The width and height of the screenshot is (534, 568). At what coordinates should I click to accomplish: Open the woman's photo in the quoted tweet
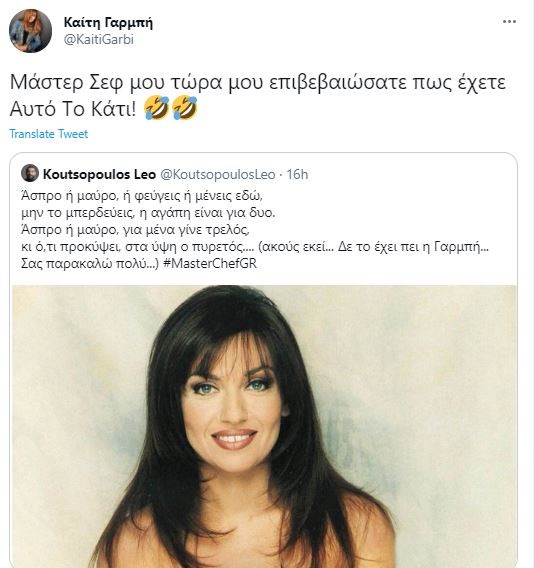pyautogui.click(x=264, y=426)
